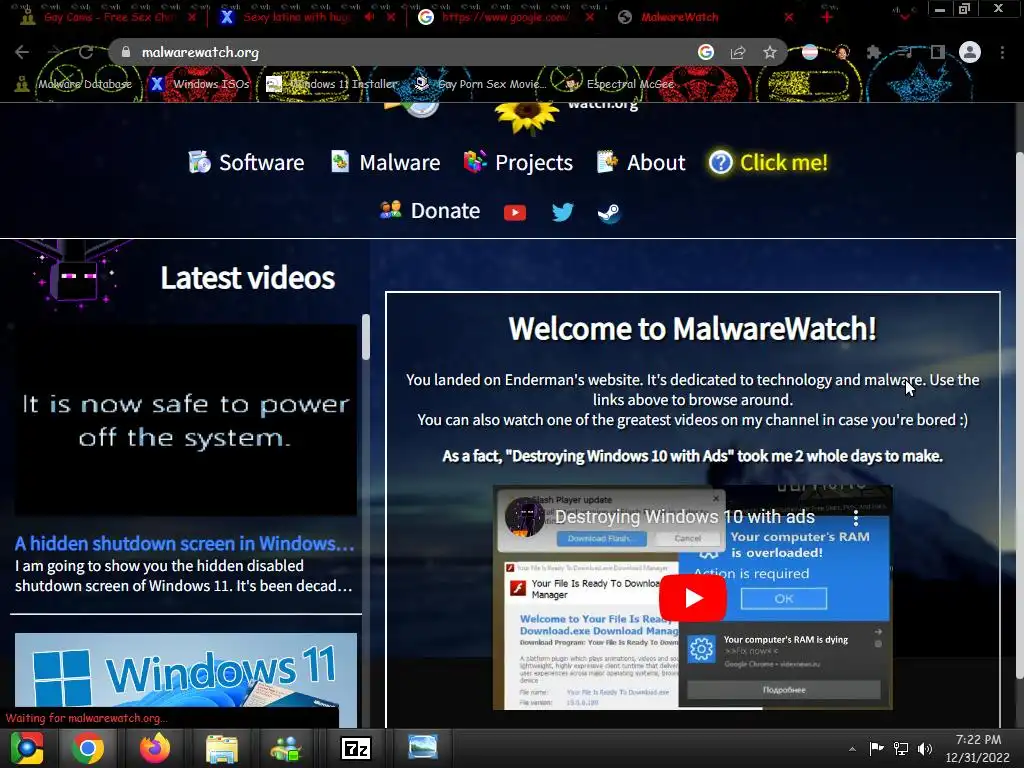Click the Software disc icon
The height and width of the screenshot is (768, 1024).
[199, 161]
